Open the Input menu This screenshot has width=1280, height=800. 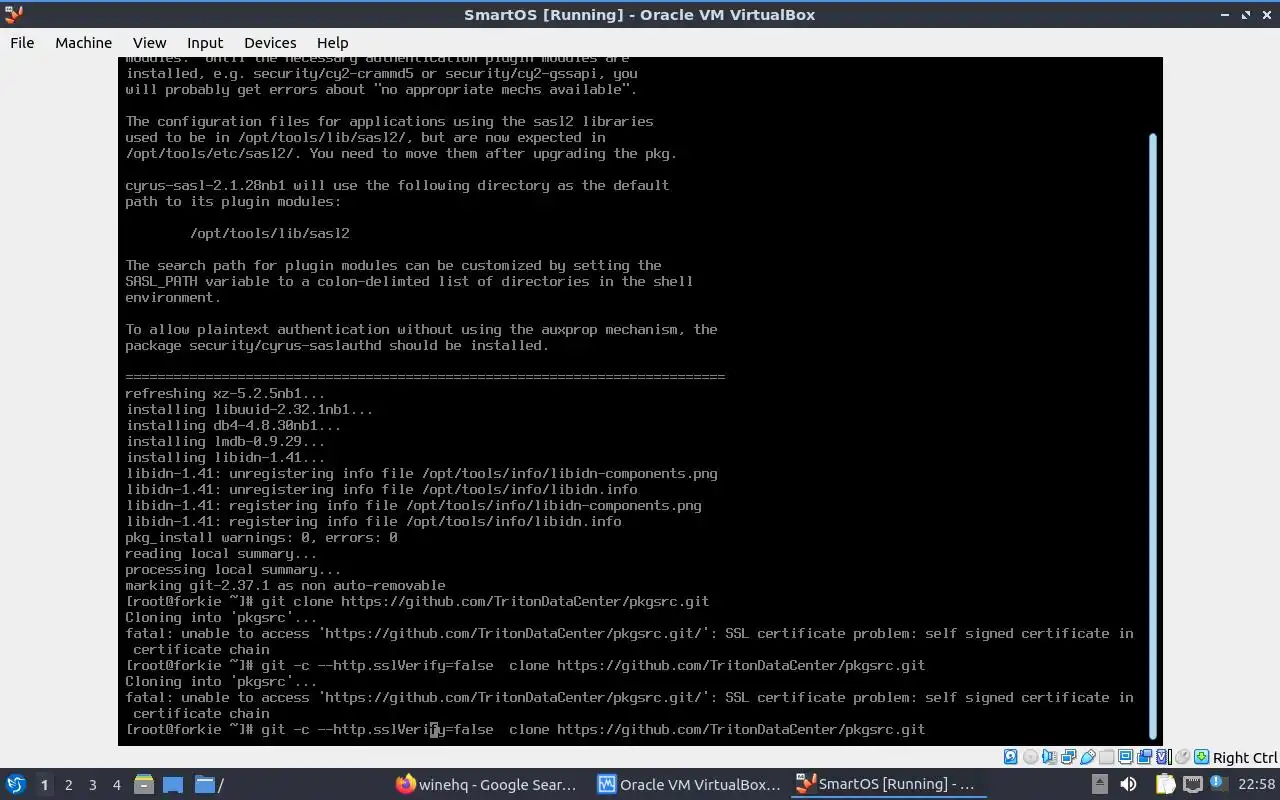(204, 42)
